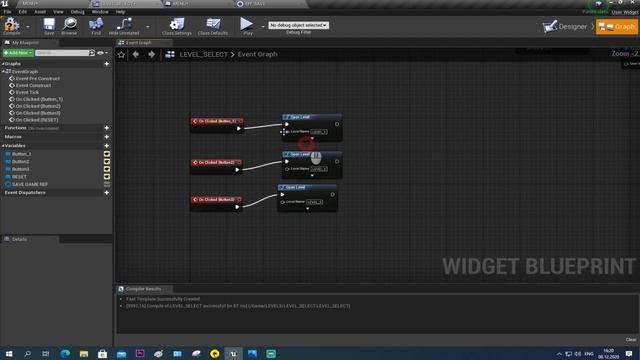Open the Debug menu
640x360 pixels.
tap(78, 12)
